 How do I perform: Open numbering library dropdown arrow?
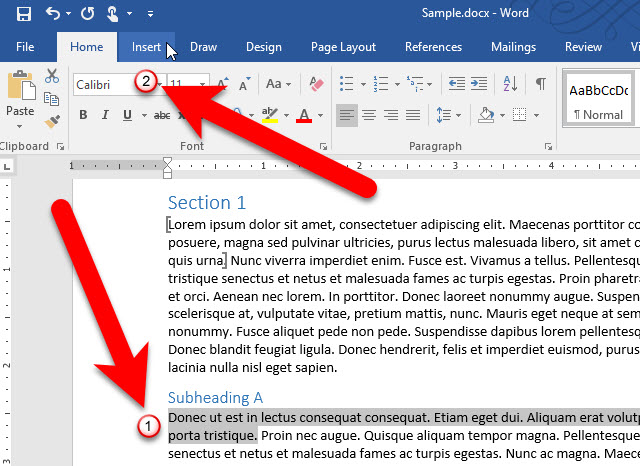pyautogui.click(x=397, y=84)
